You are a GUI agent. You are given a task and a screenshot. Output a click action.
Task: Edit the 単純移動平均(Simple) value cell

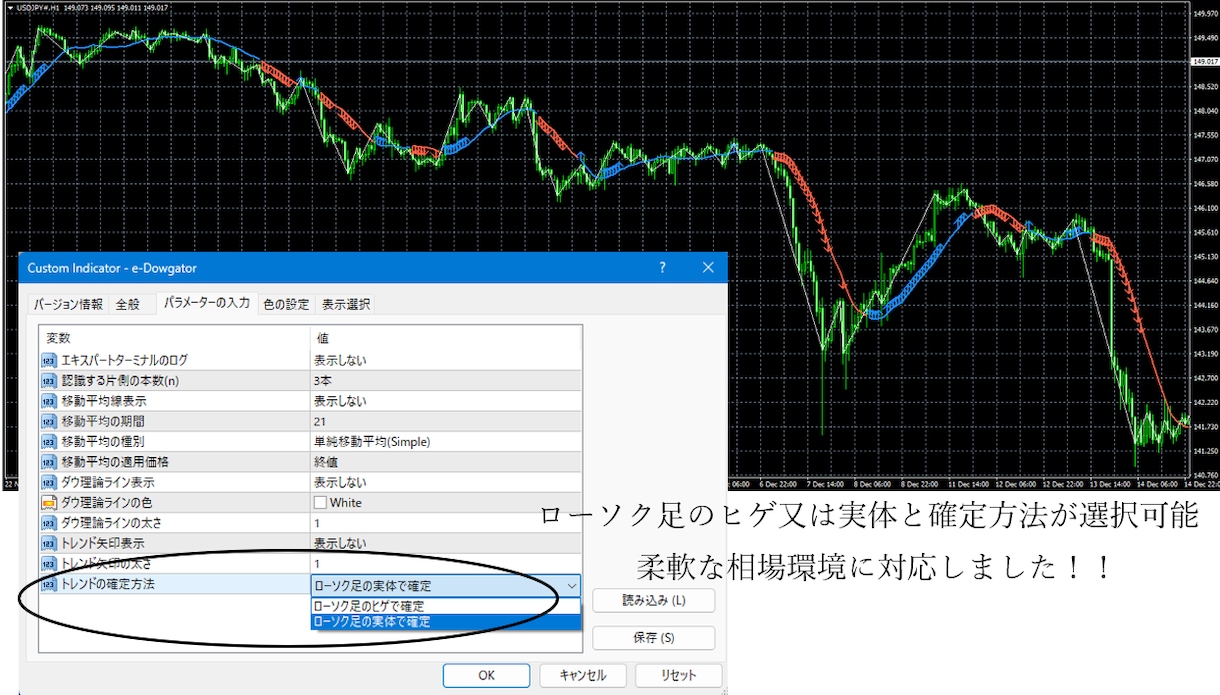[446, 441]
